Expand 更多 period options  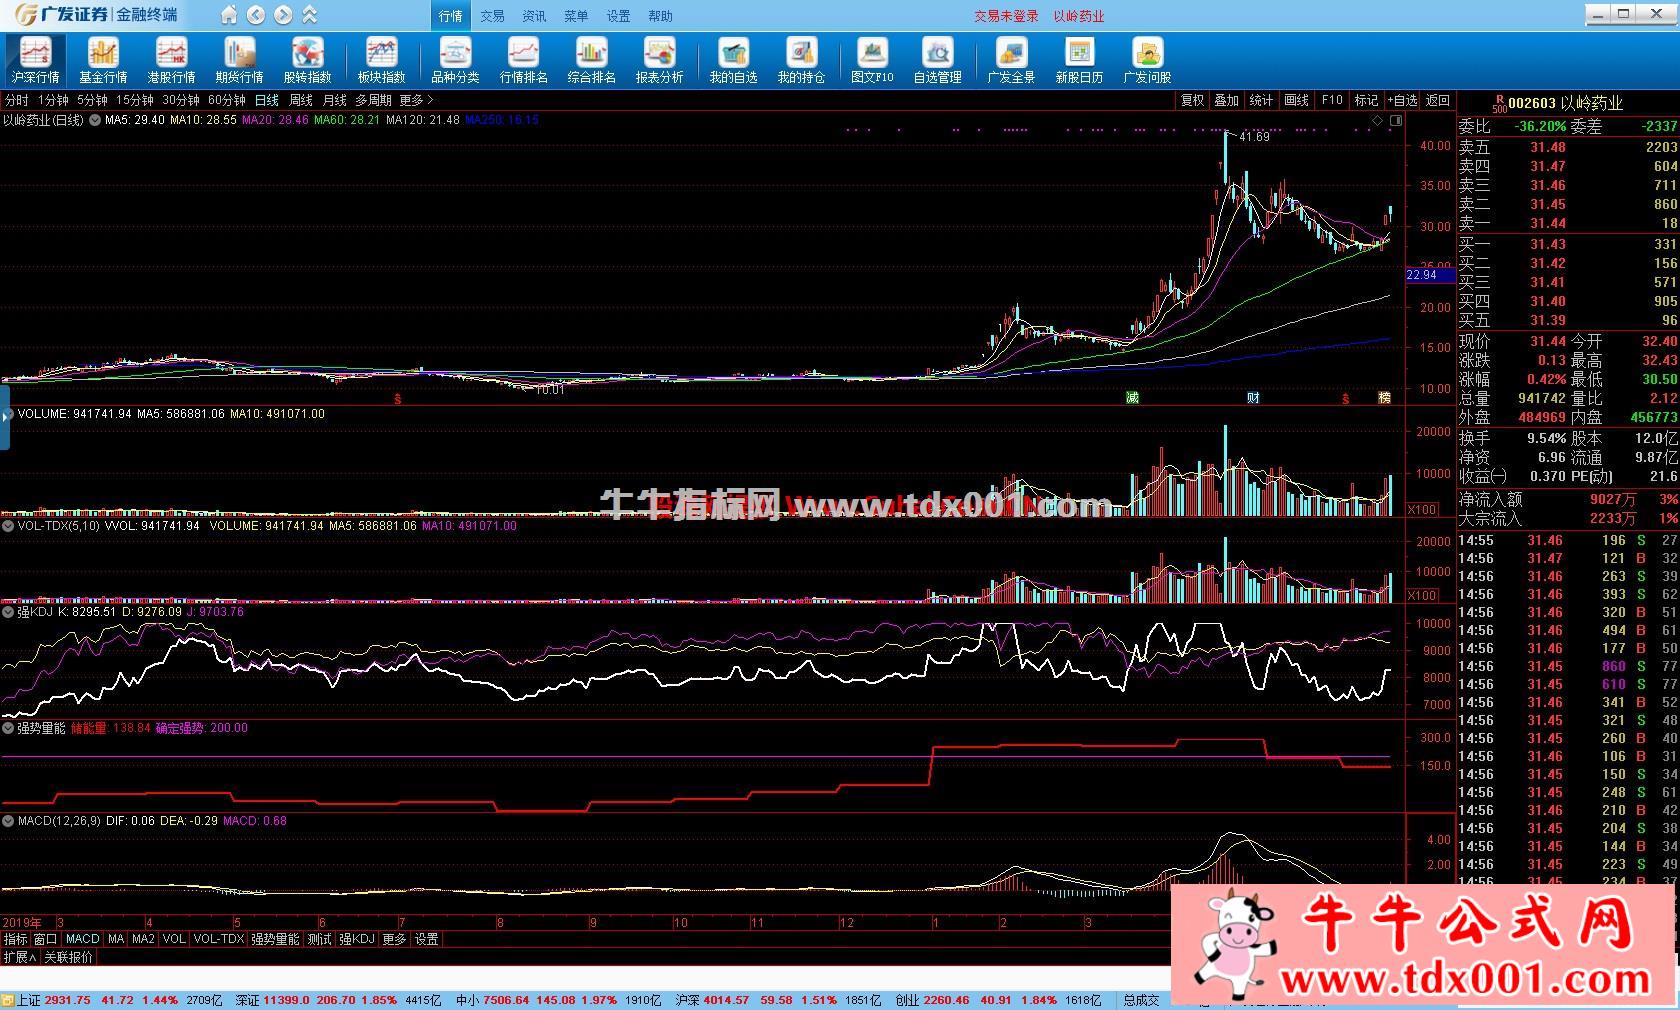pyautogui.click(x=417, y=100)
